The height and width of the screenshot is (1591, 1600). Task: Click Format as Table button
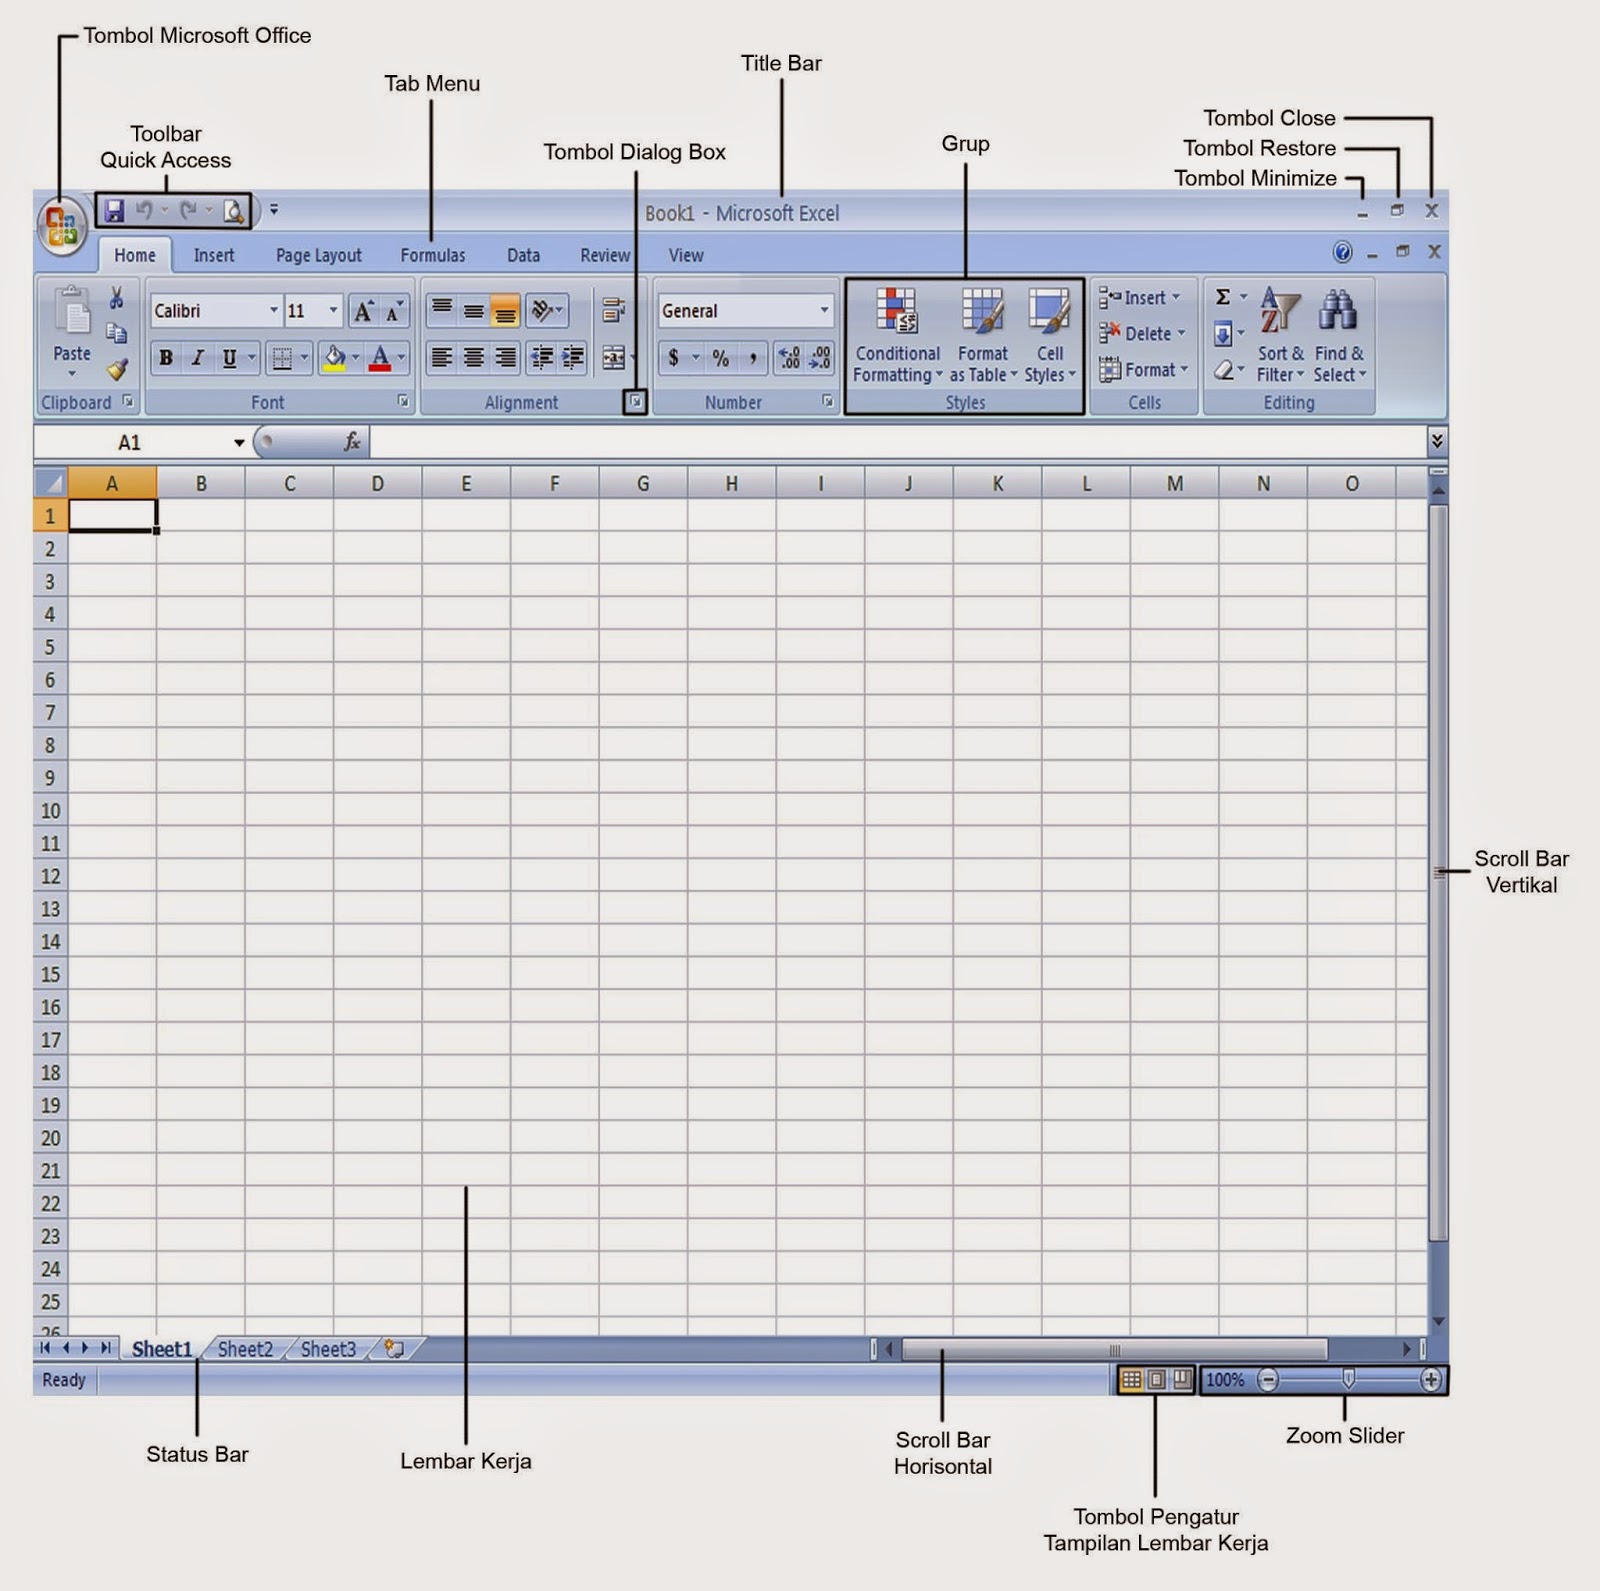click(x=983, y=335)
